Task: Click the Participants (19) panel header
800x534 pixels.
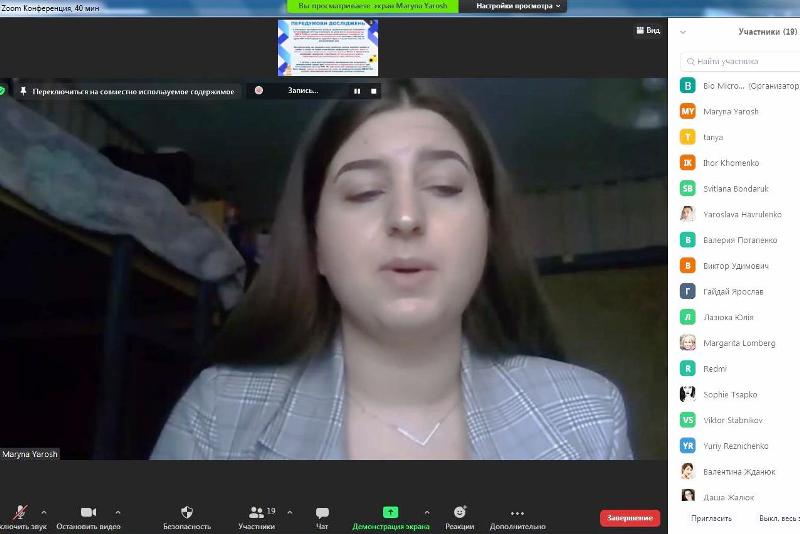Action: click(767, 32)
